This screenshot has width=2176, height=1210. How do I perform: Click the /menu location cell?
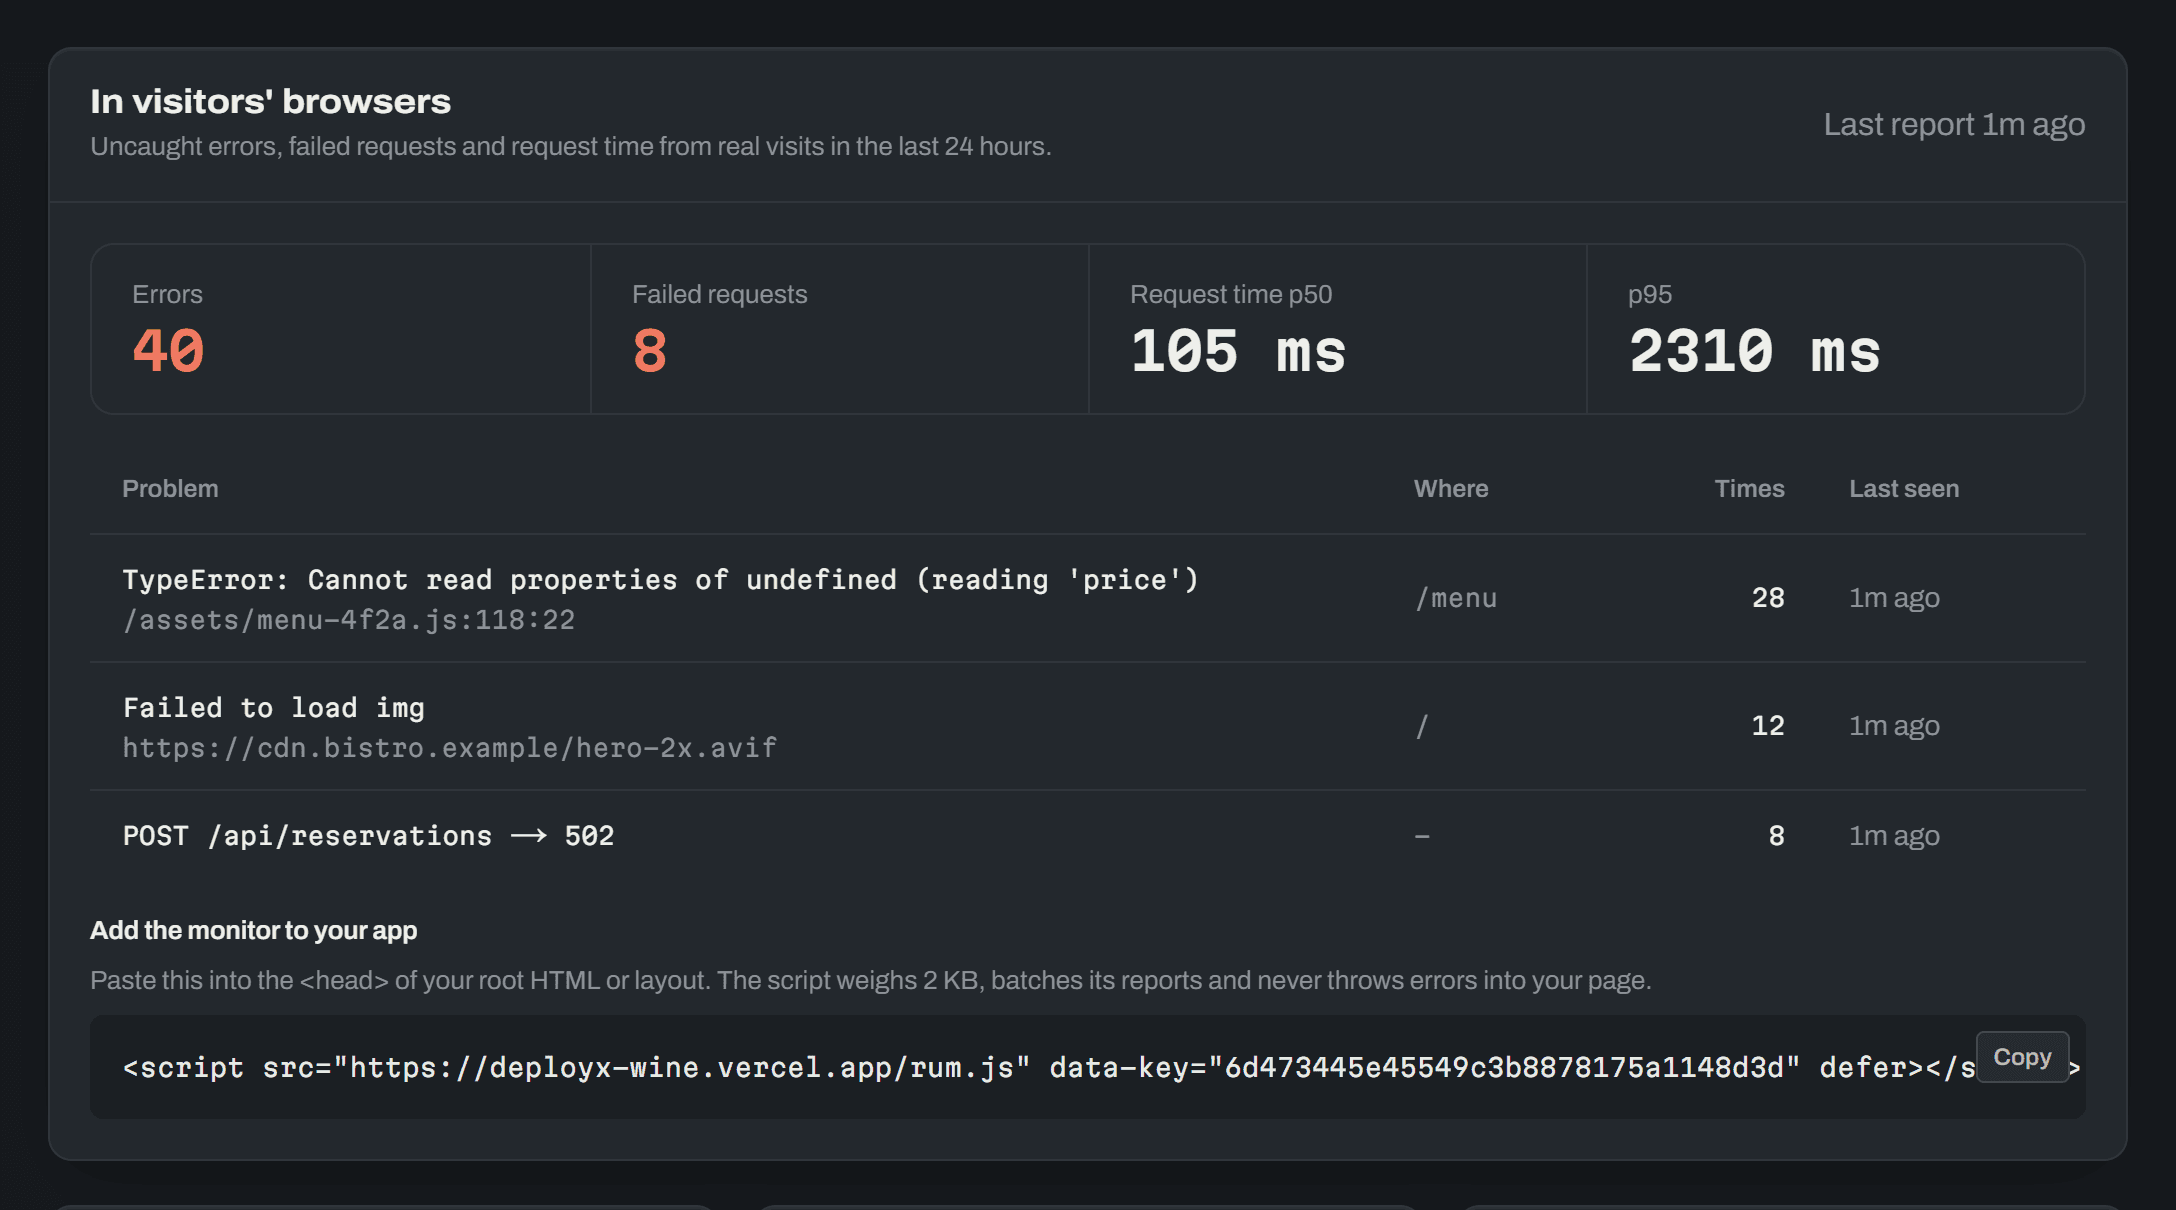pos(1456,598)
